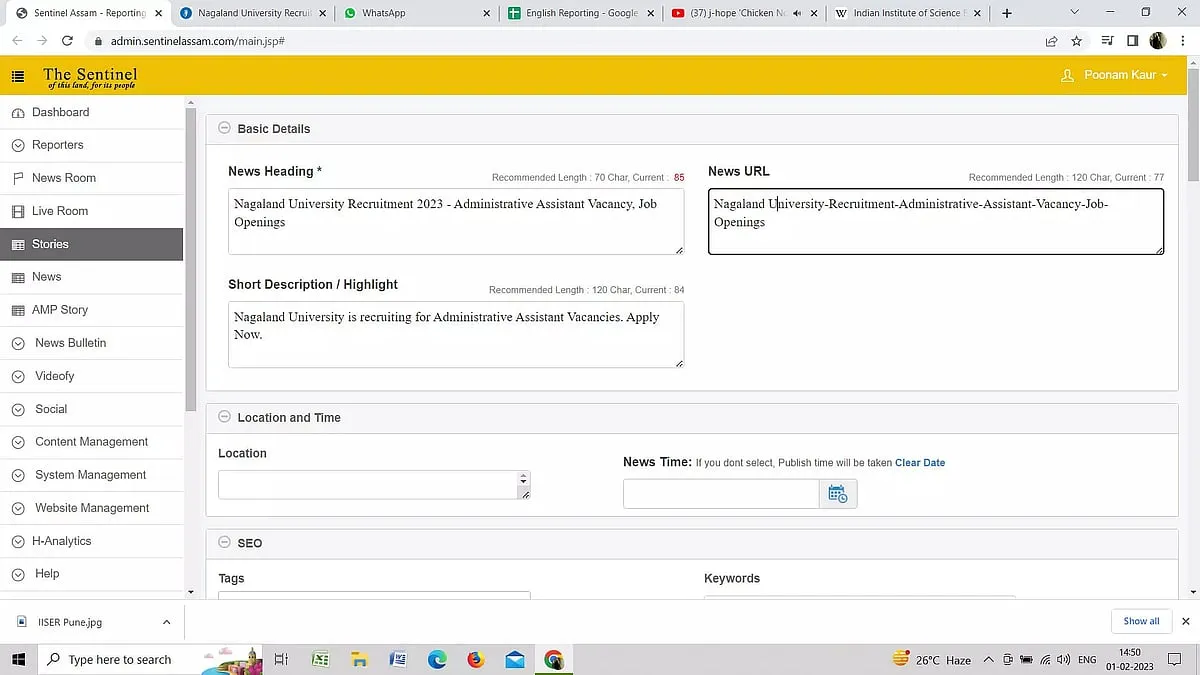Viewport: 1200px width, 675px height.
Task: Open Chrome's three-dot menu
Action: pos(1184,41)
